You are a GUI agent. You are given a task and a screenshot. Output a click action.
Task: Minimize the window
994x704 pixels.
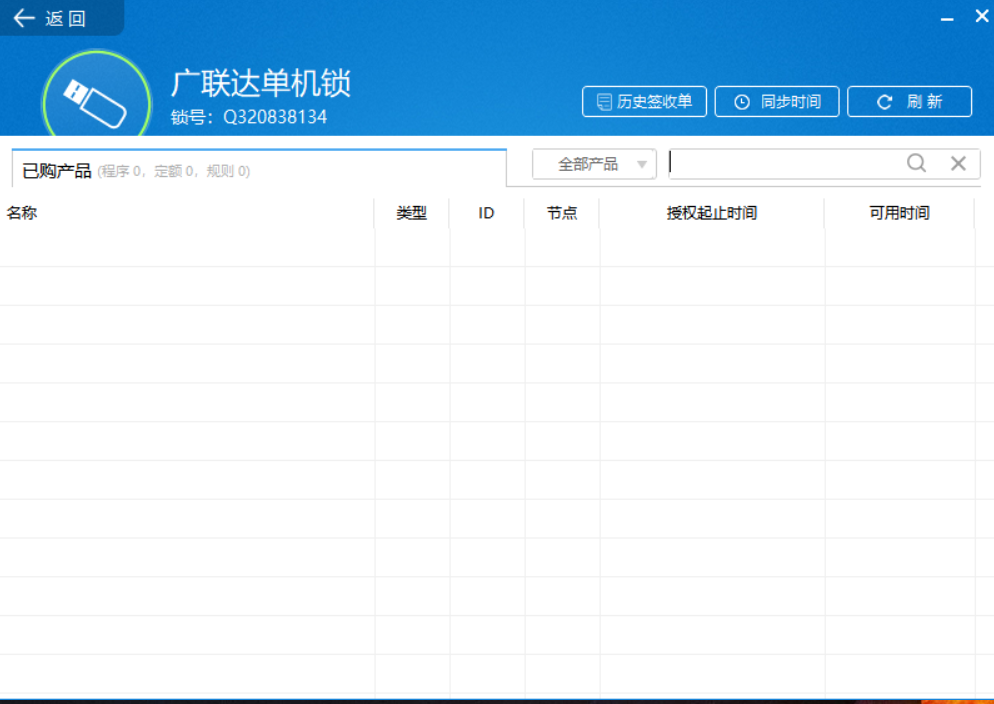tap(947, 17)
